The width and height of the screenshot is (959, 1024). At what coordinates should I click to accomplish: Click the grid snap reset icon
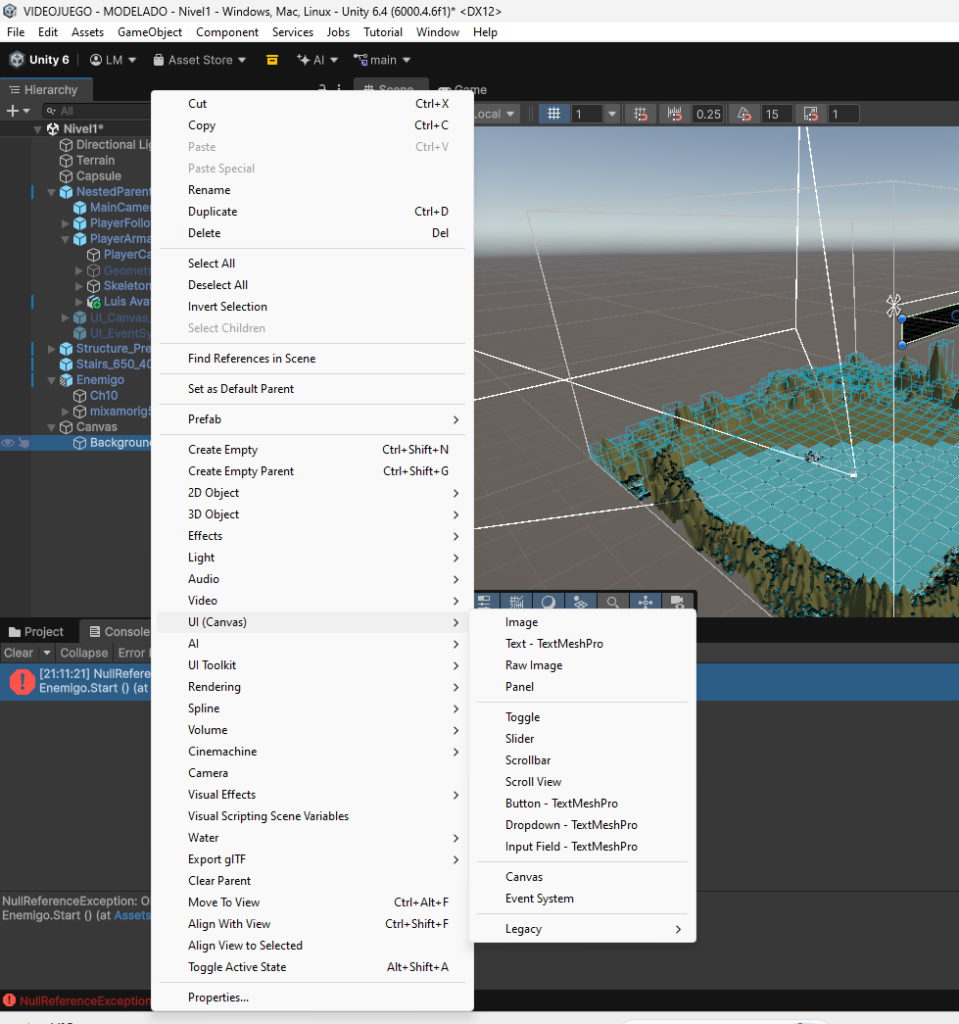tap(640, 114)
